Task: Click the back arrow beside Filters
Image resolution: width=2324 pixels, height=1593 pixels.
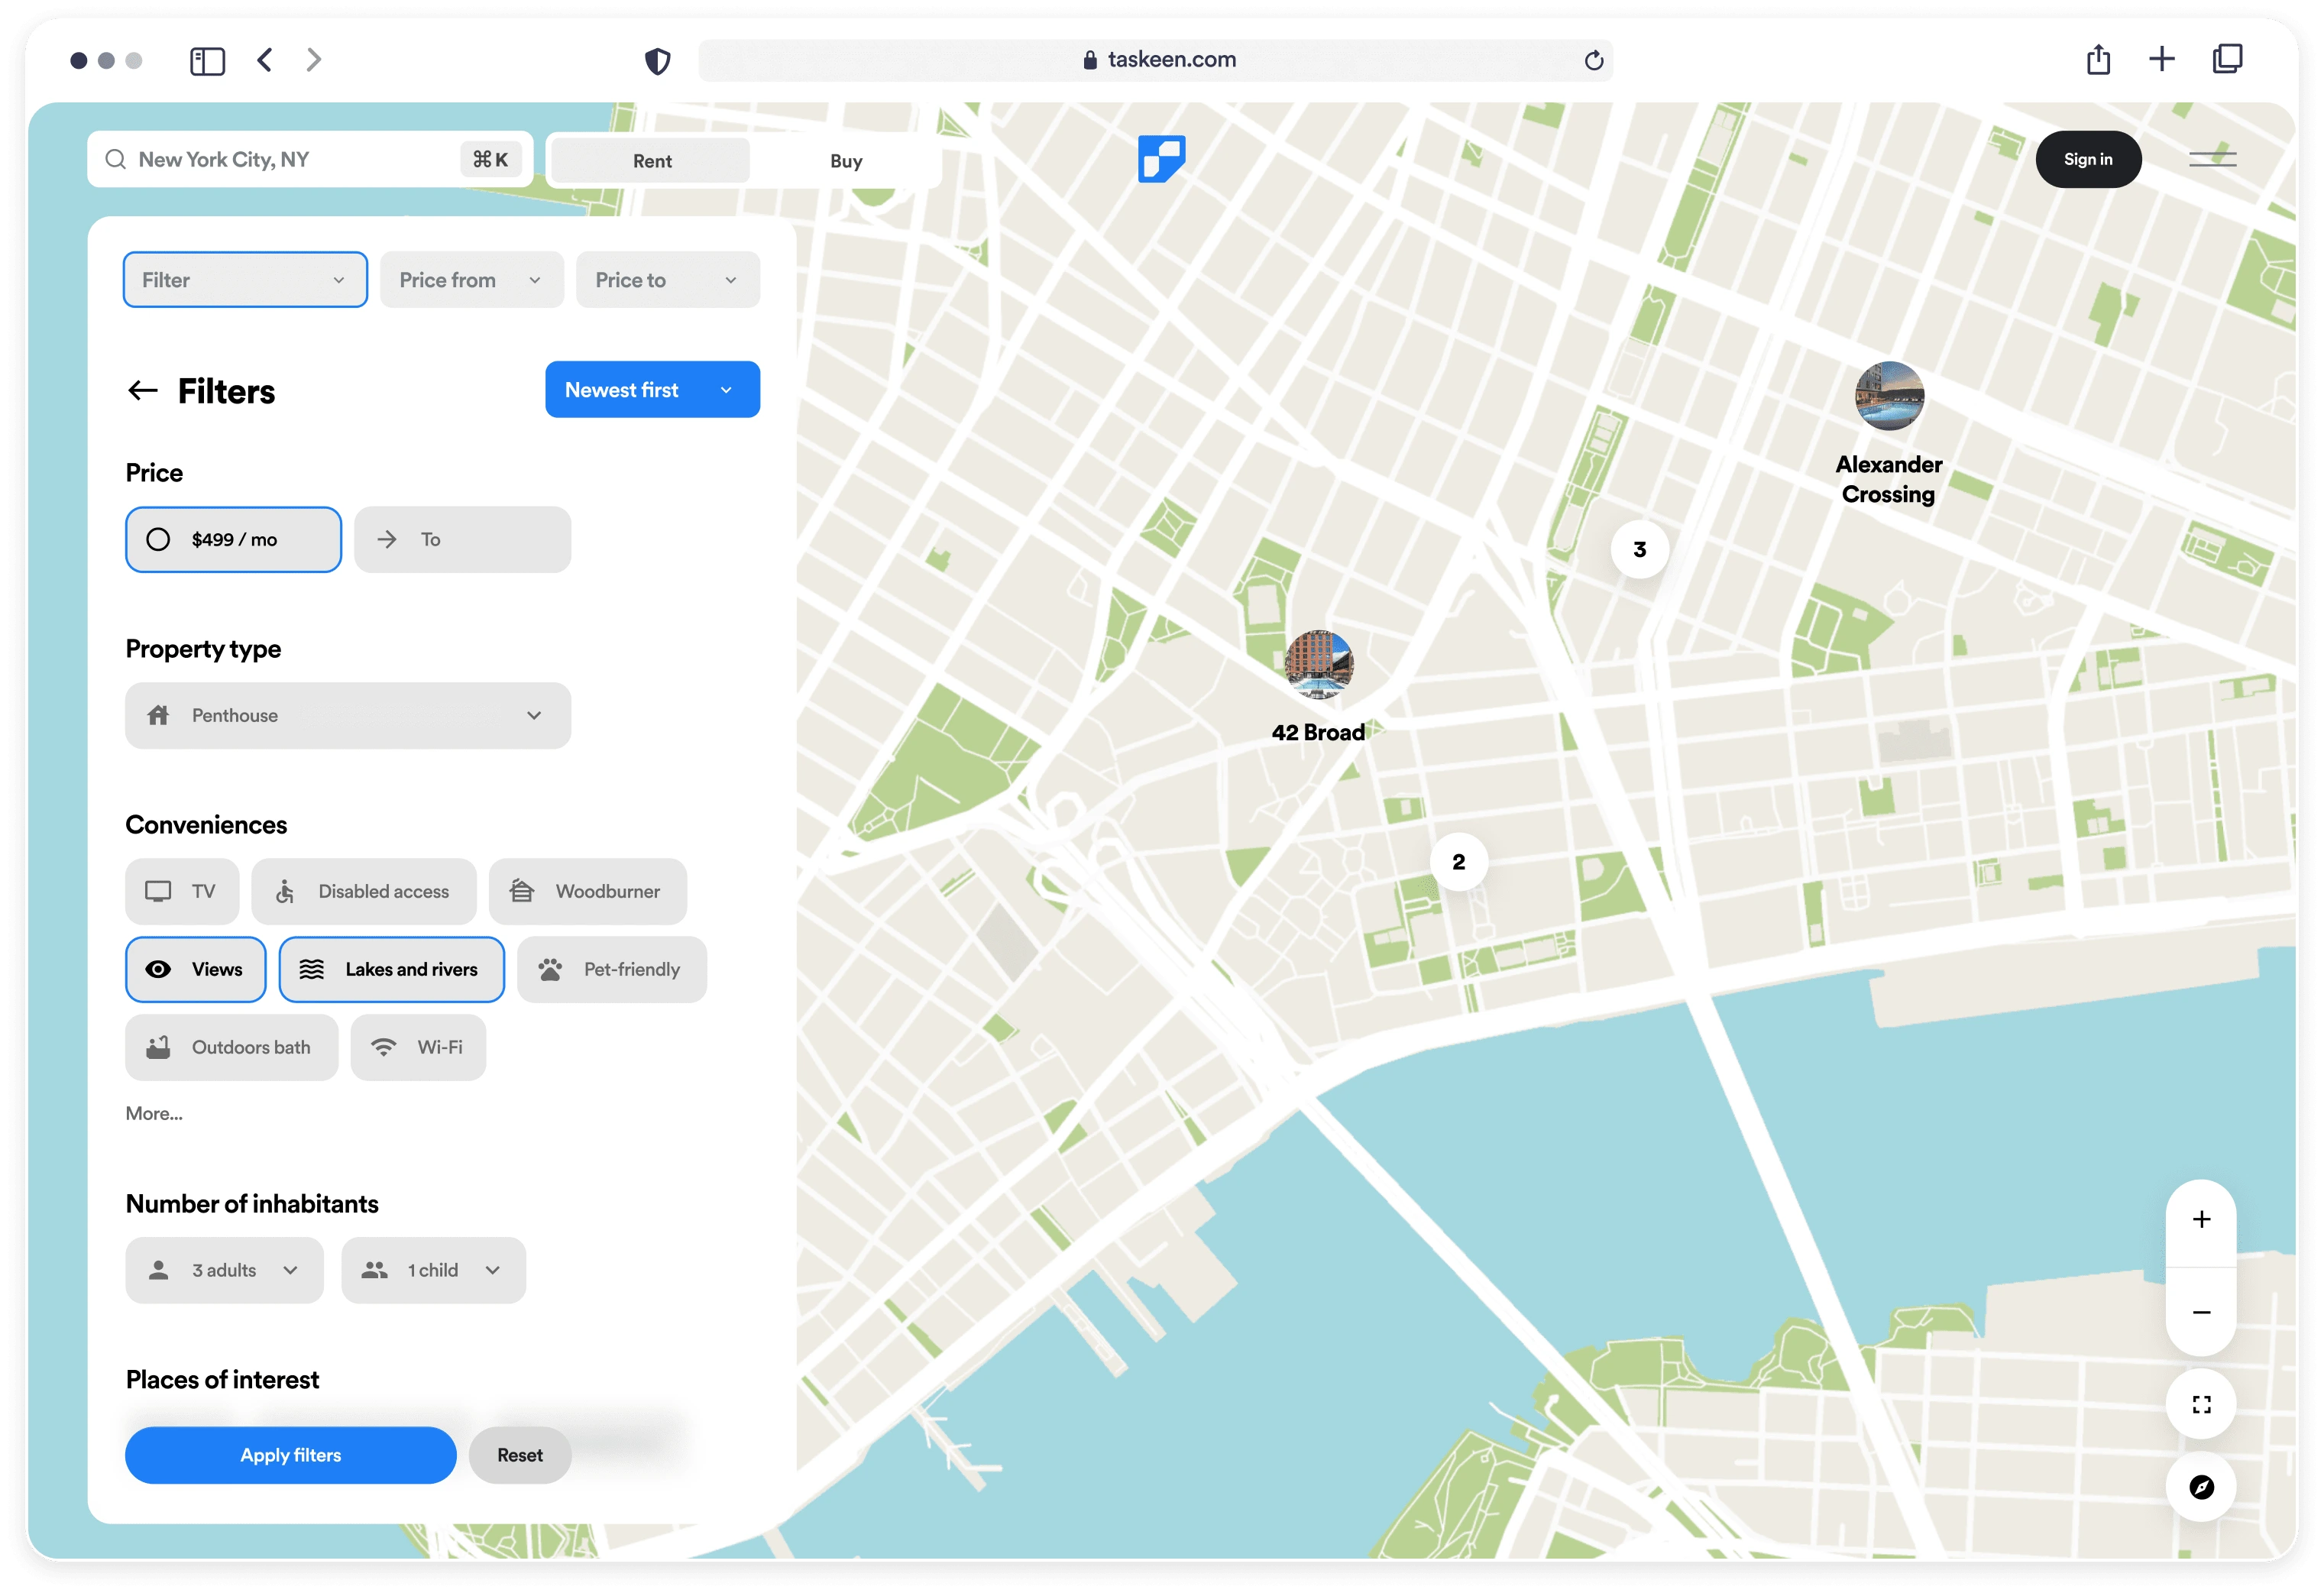Action: (143, 391)
